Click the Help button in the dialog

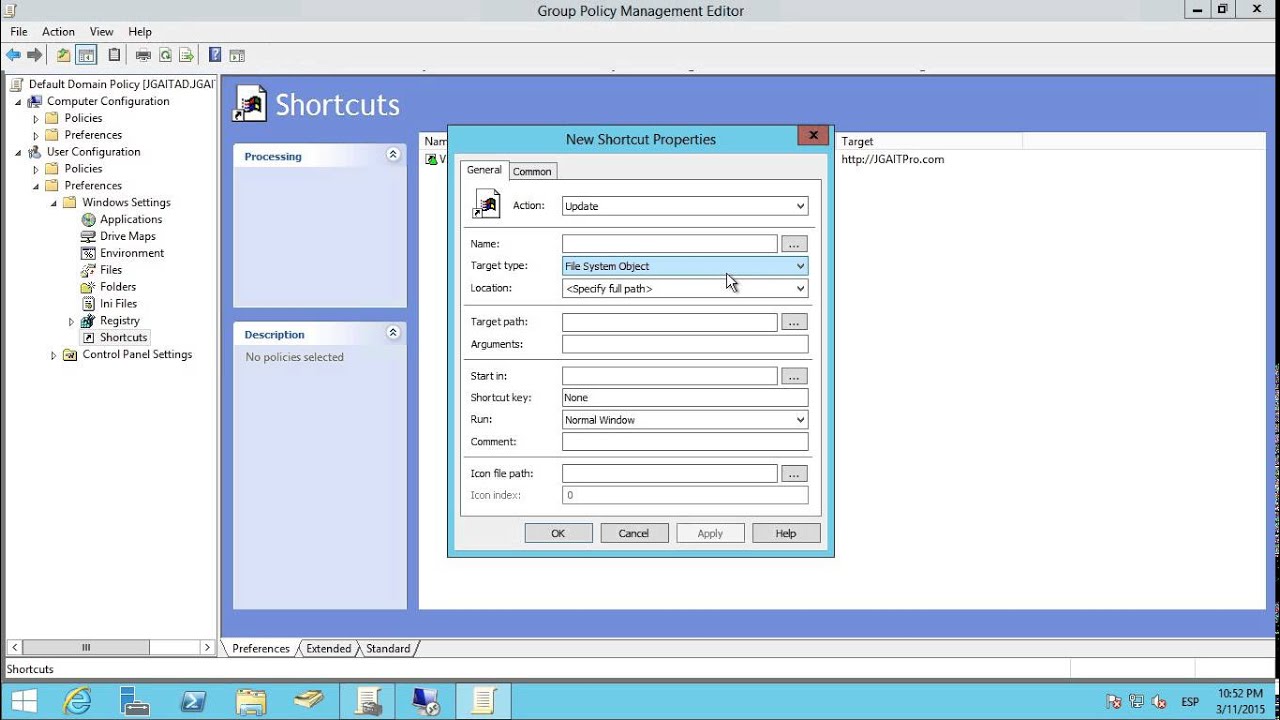tap(786, 533)
